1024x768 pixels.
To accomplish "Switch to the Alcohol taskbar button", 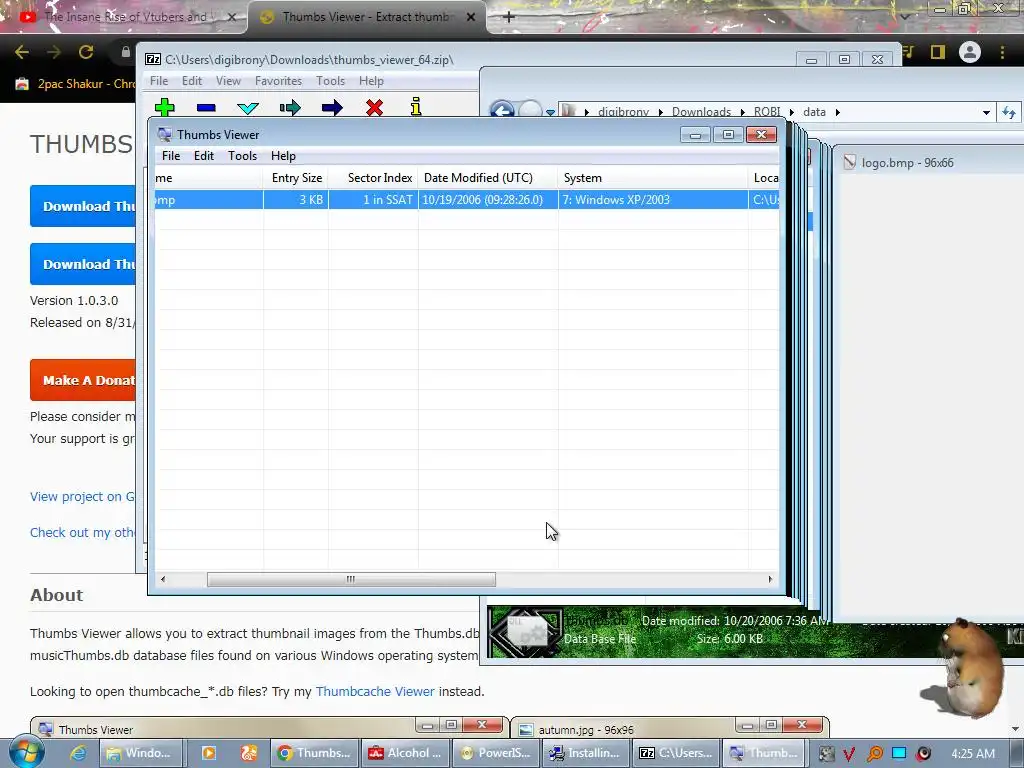I will click(x=405, y=753).
